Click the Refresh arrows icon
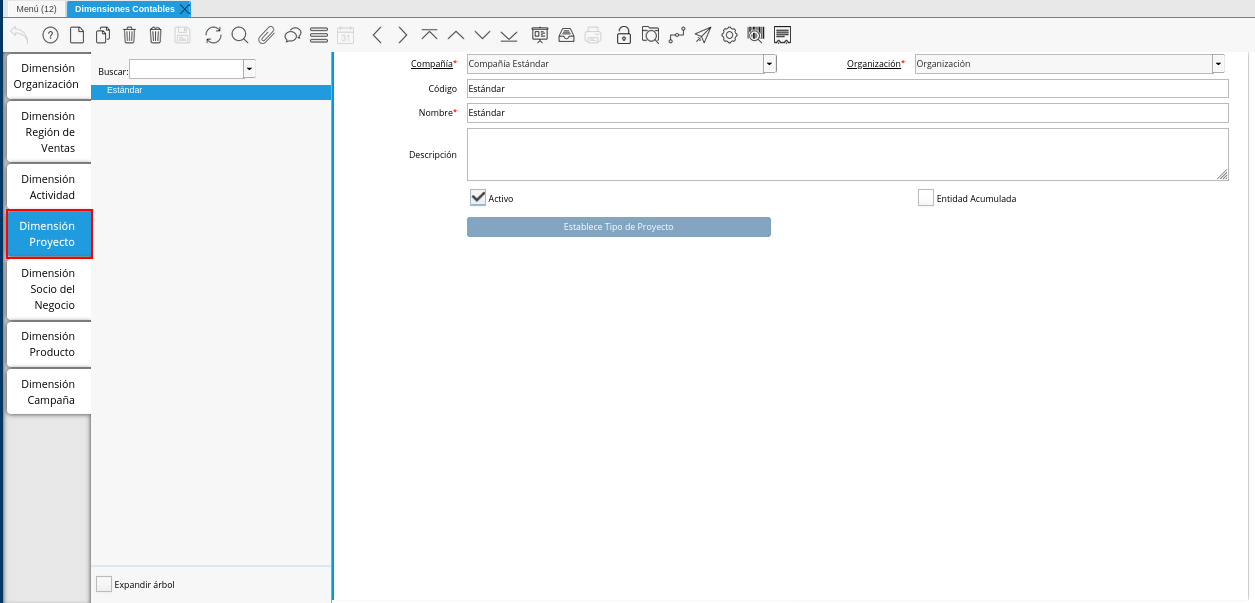This screenshot has width=1255, height=603. click(213, 35)
